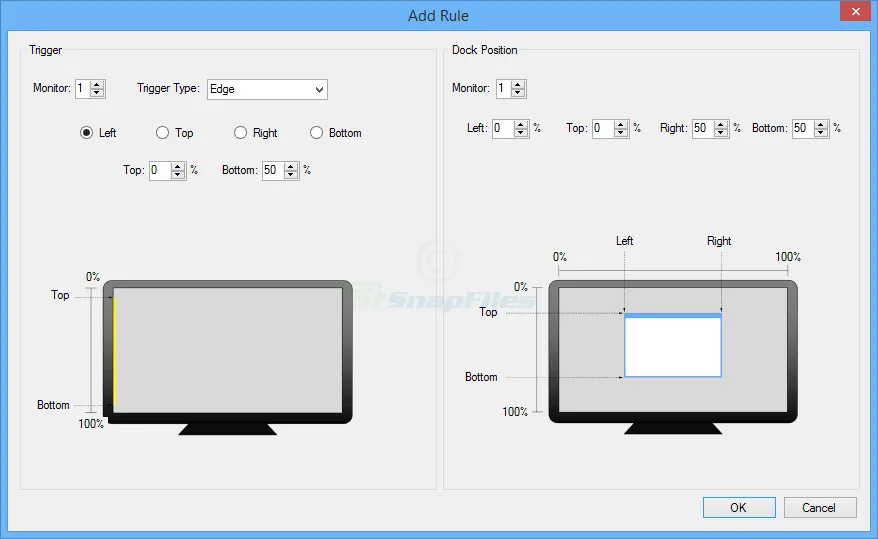The image size is (878, 539).
Task: Select the Right edge radio button
Action: pyautogui.click(x=240, y=133)
